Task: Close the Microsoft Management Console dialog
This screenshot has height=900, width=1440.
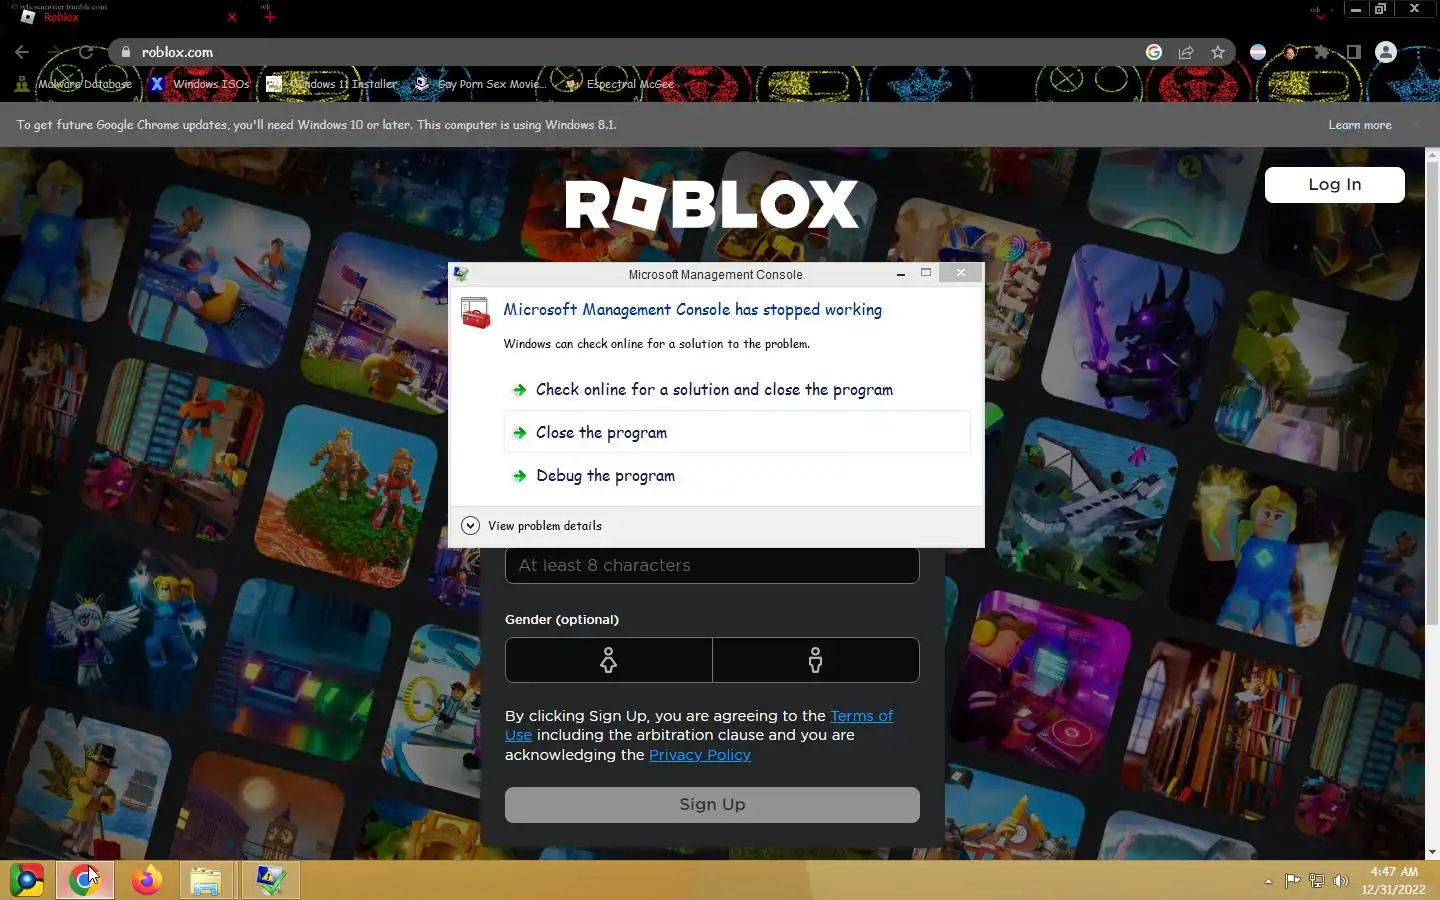Action: (x=961, y=273)
